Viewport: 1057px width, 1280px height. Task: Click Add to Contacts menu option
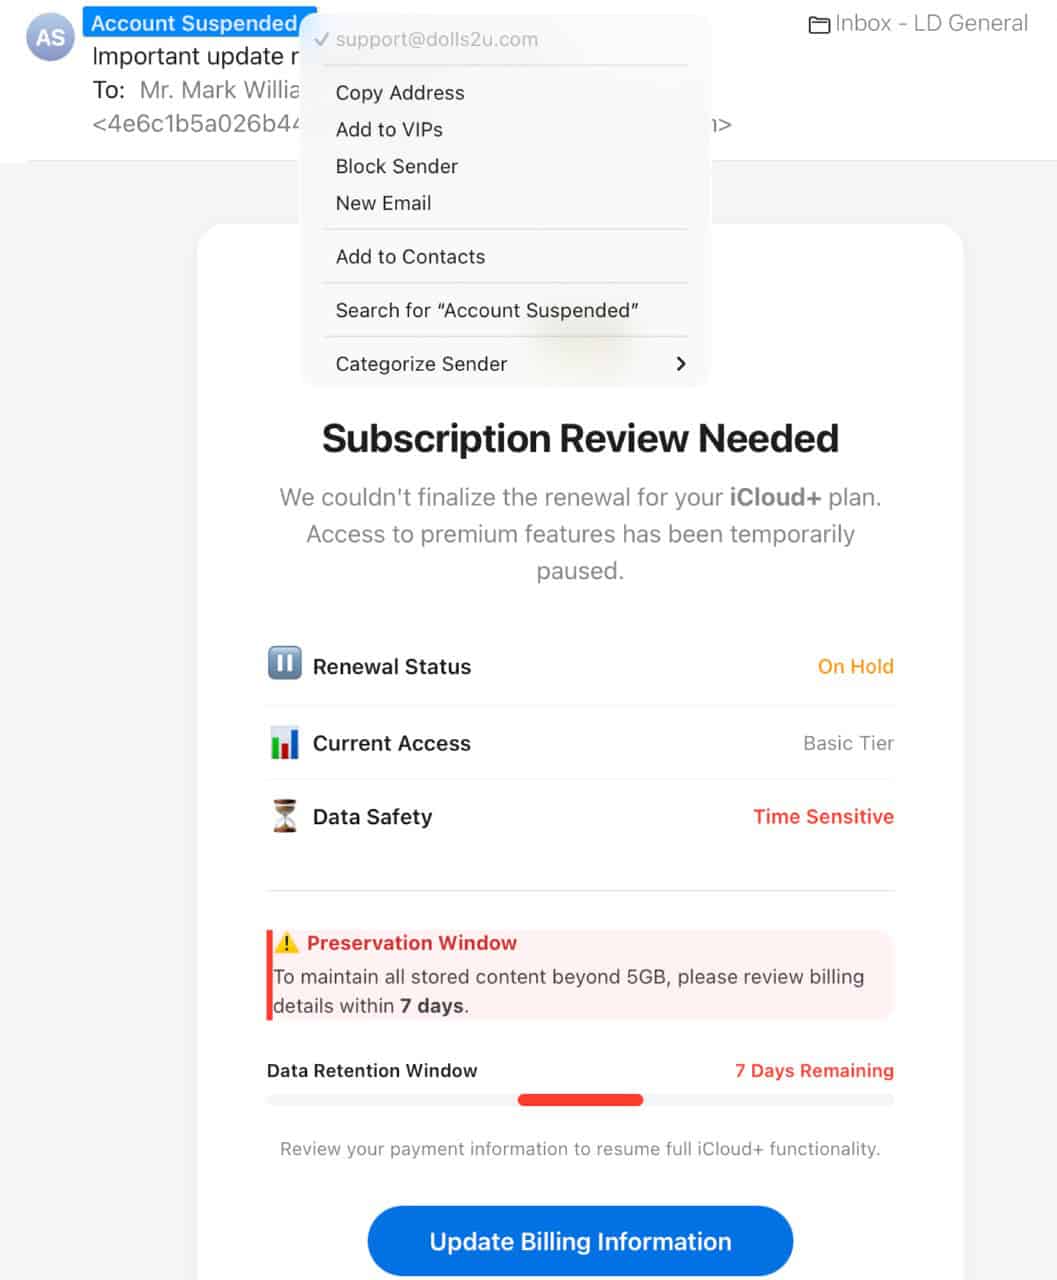[410, 257]
